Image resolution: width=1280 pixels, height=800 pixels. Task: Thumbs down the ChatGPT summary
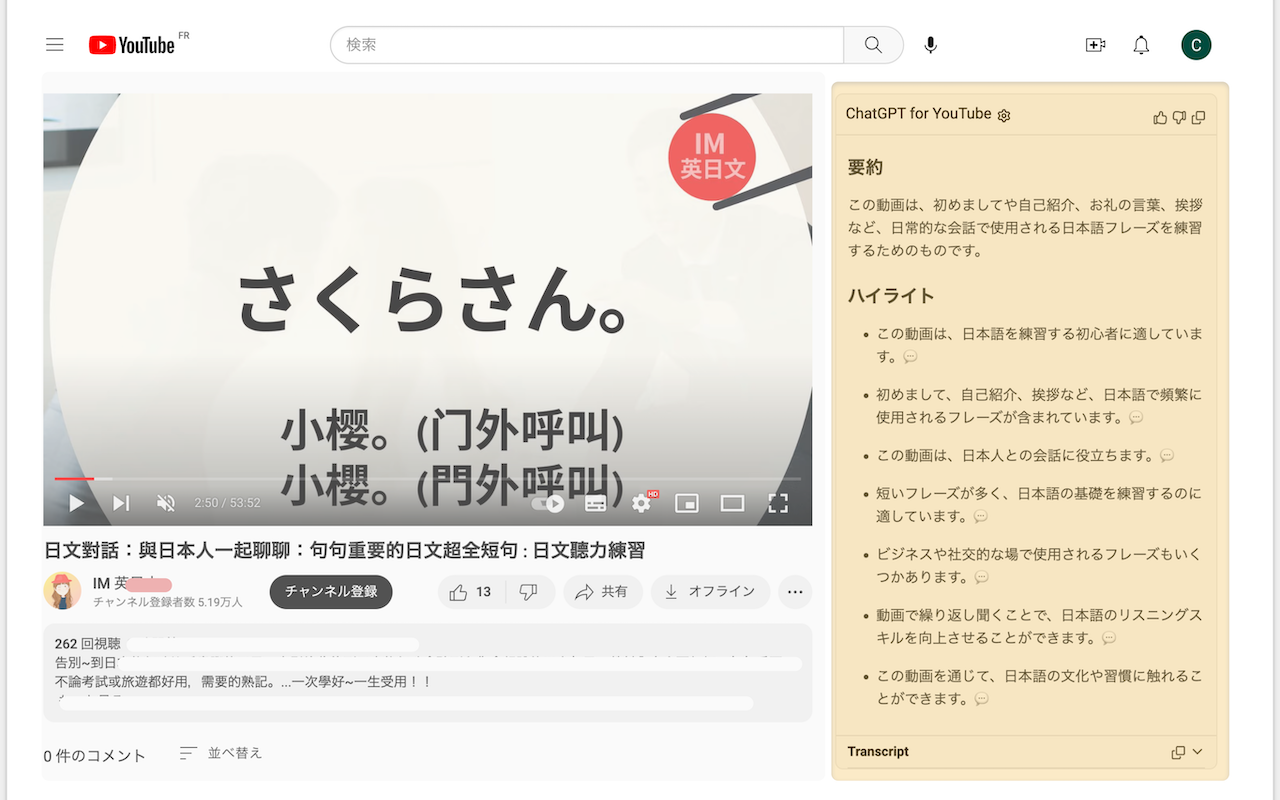click(1179, 117)
